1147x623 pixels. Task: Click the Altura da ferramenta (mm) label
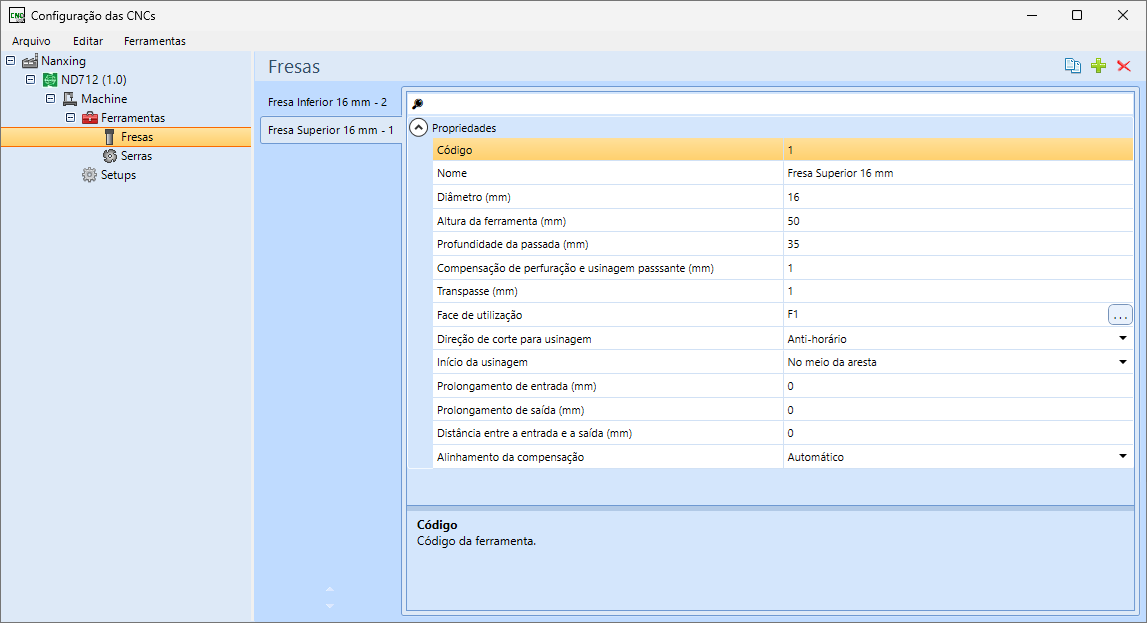tap(501, 221)
